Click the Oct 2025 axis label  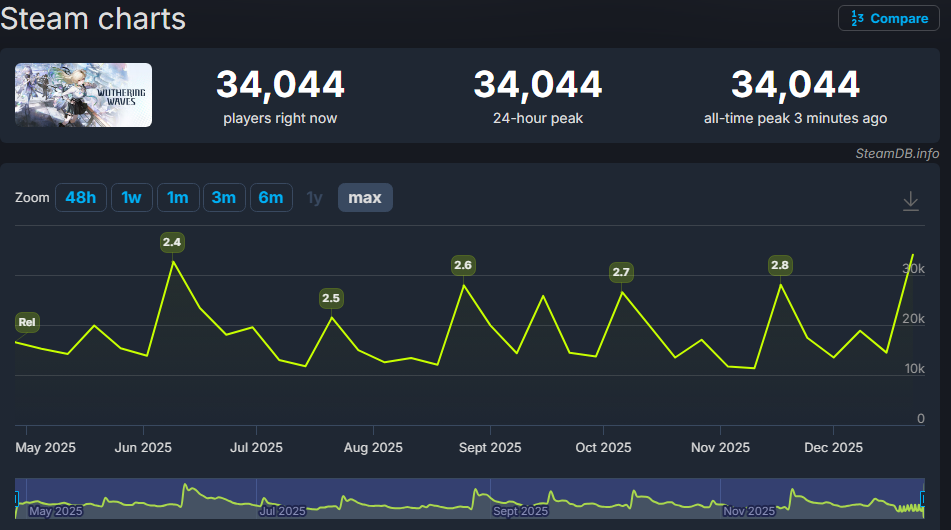pos(603,448)
